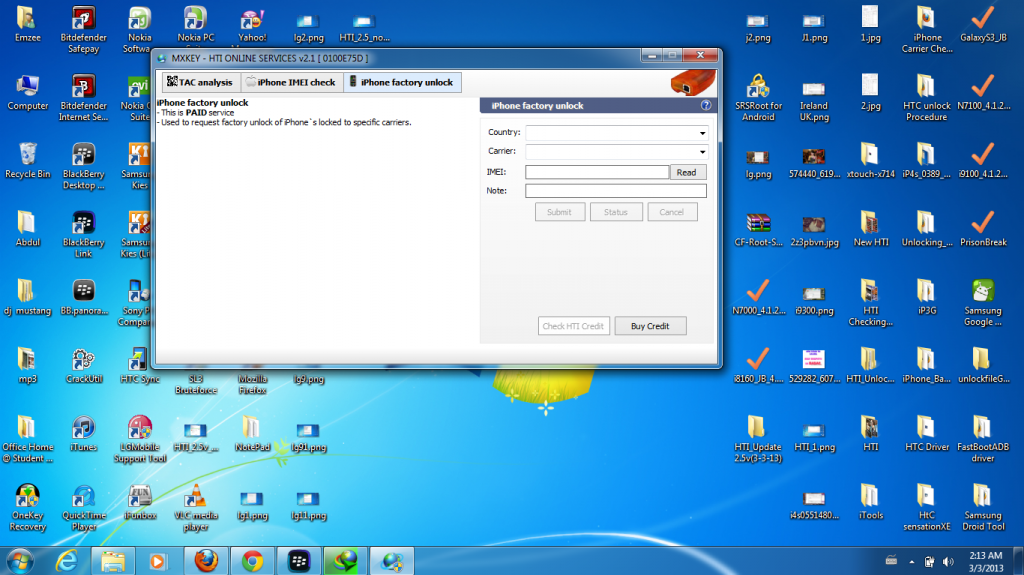Open the iPhone Carrier Che... folder
The image size is (1024, 575).
click(x=927, y=29)
